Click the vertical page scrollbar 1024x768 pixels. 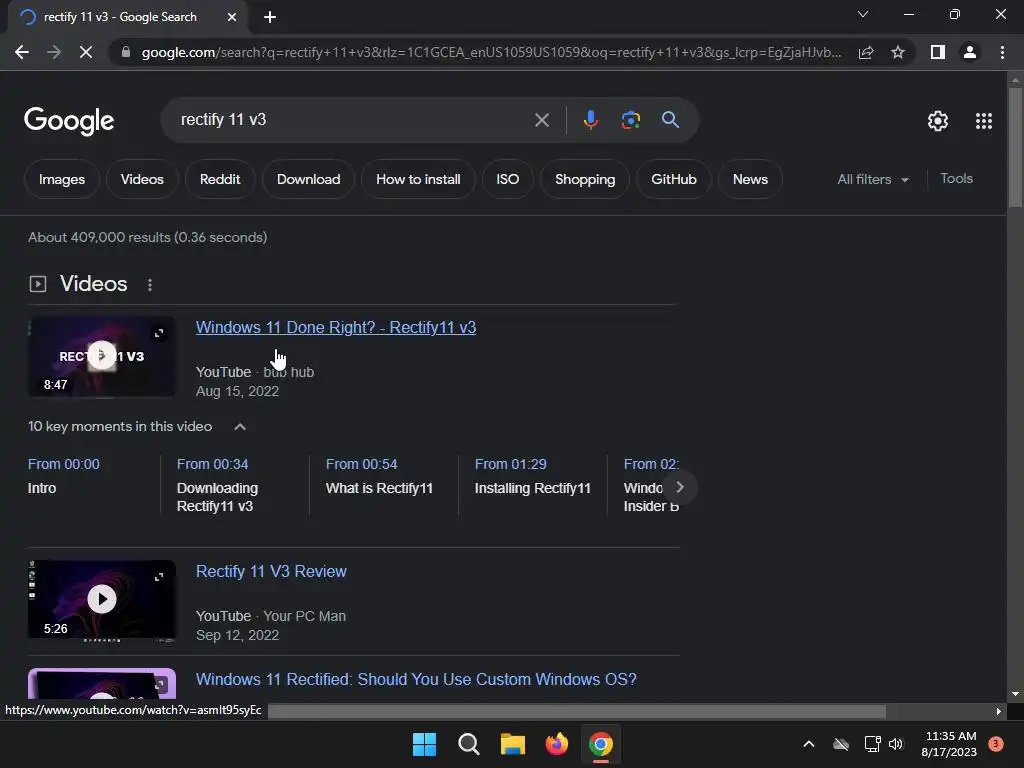click(1015, 148)
